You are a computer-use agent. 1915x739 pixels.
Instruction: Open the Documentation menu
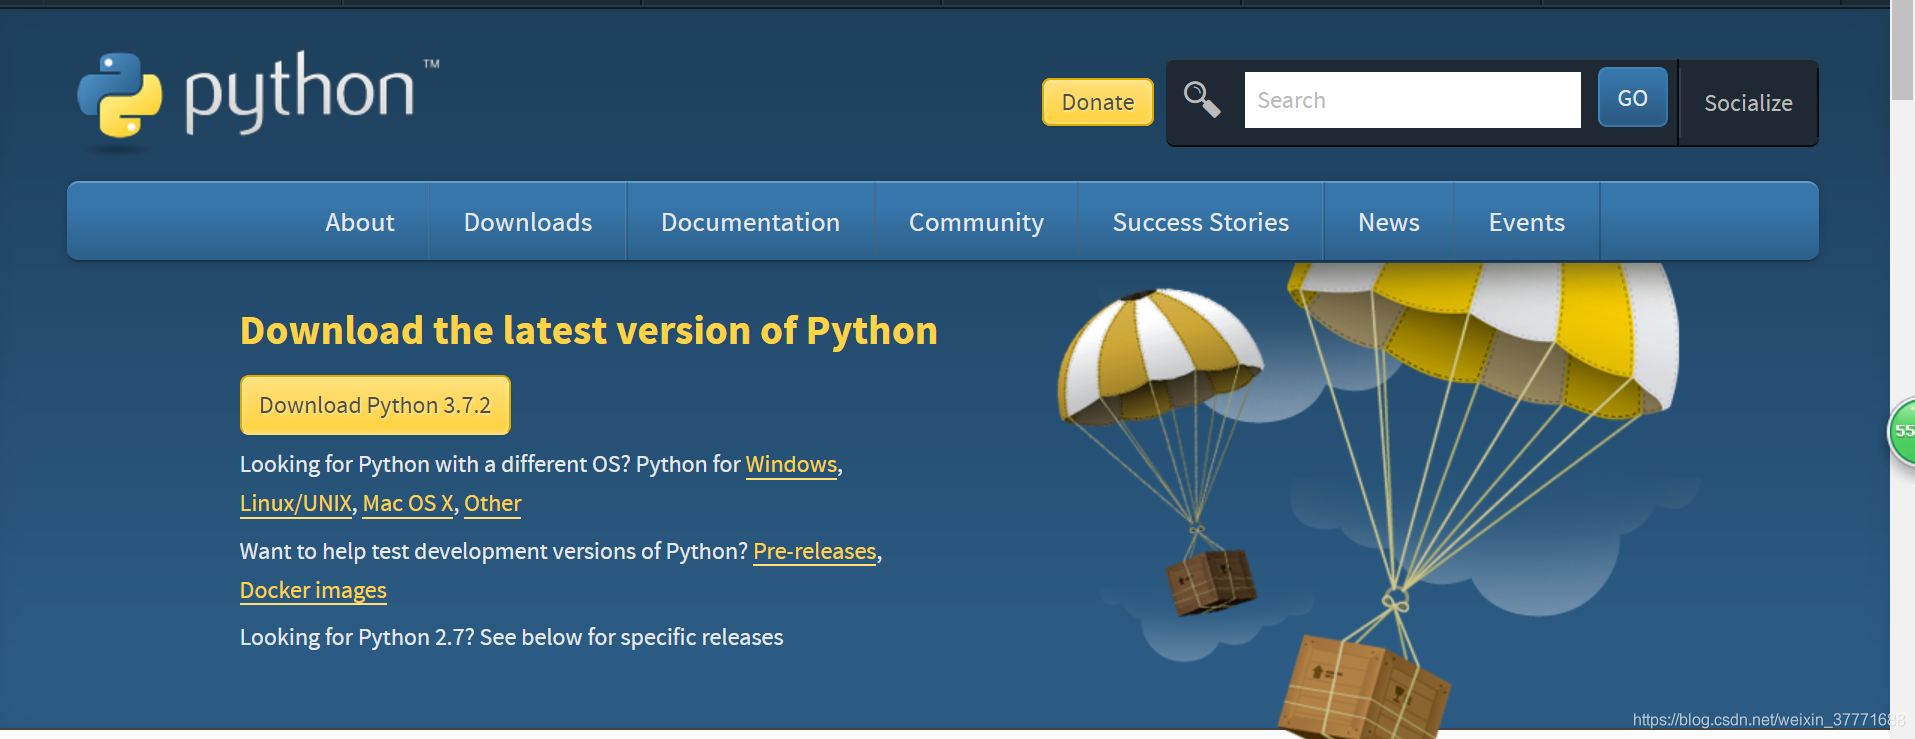(750, 222)
